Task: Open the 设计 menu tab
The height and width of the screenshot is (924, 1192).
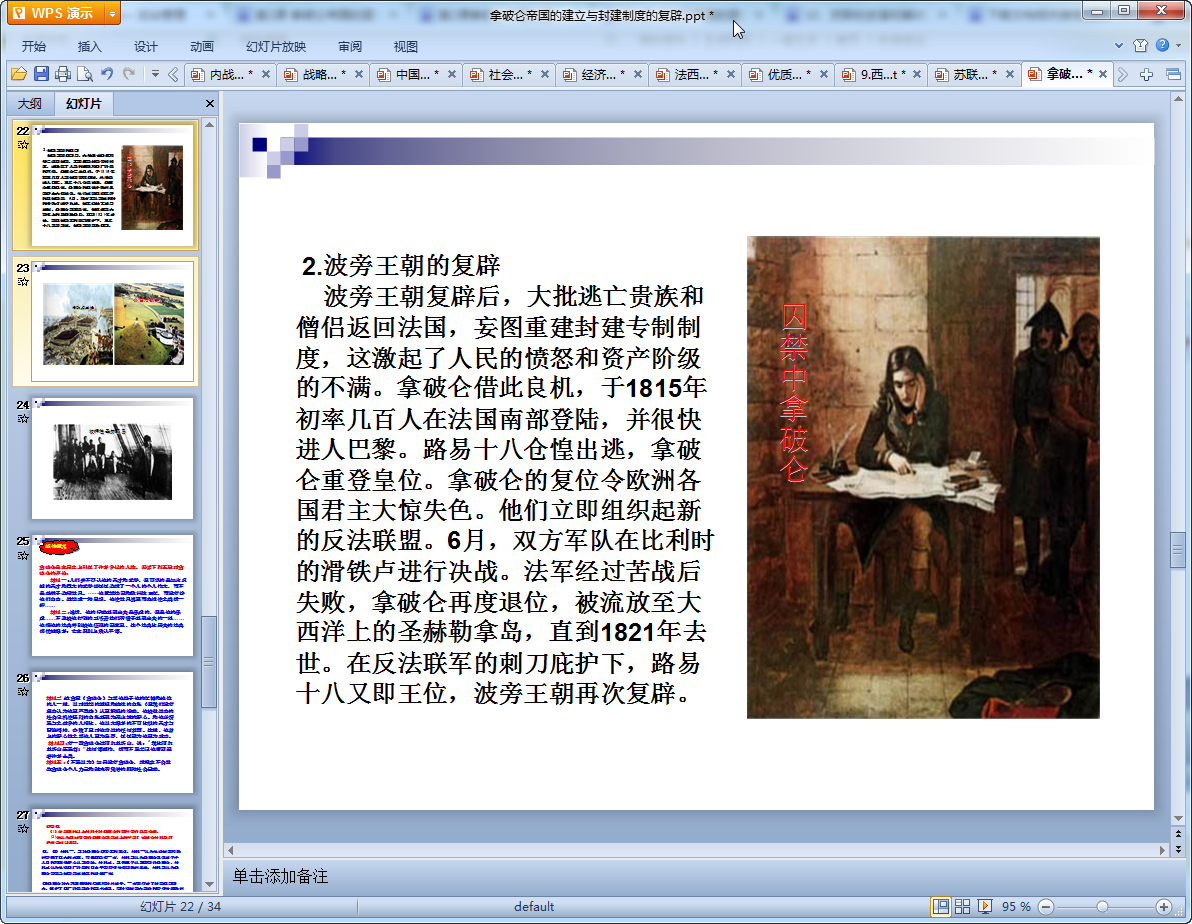Action: (146, 46)
